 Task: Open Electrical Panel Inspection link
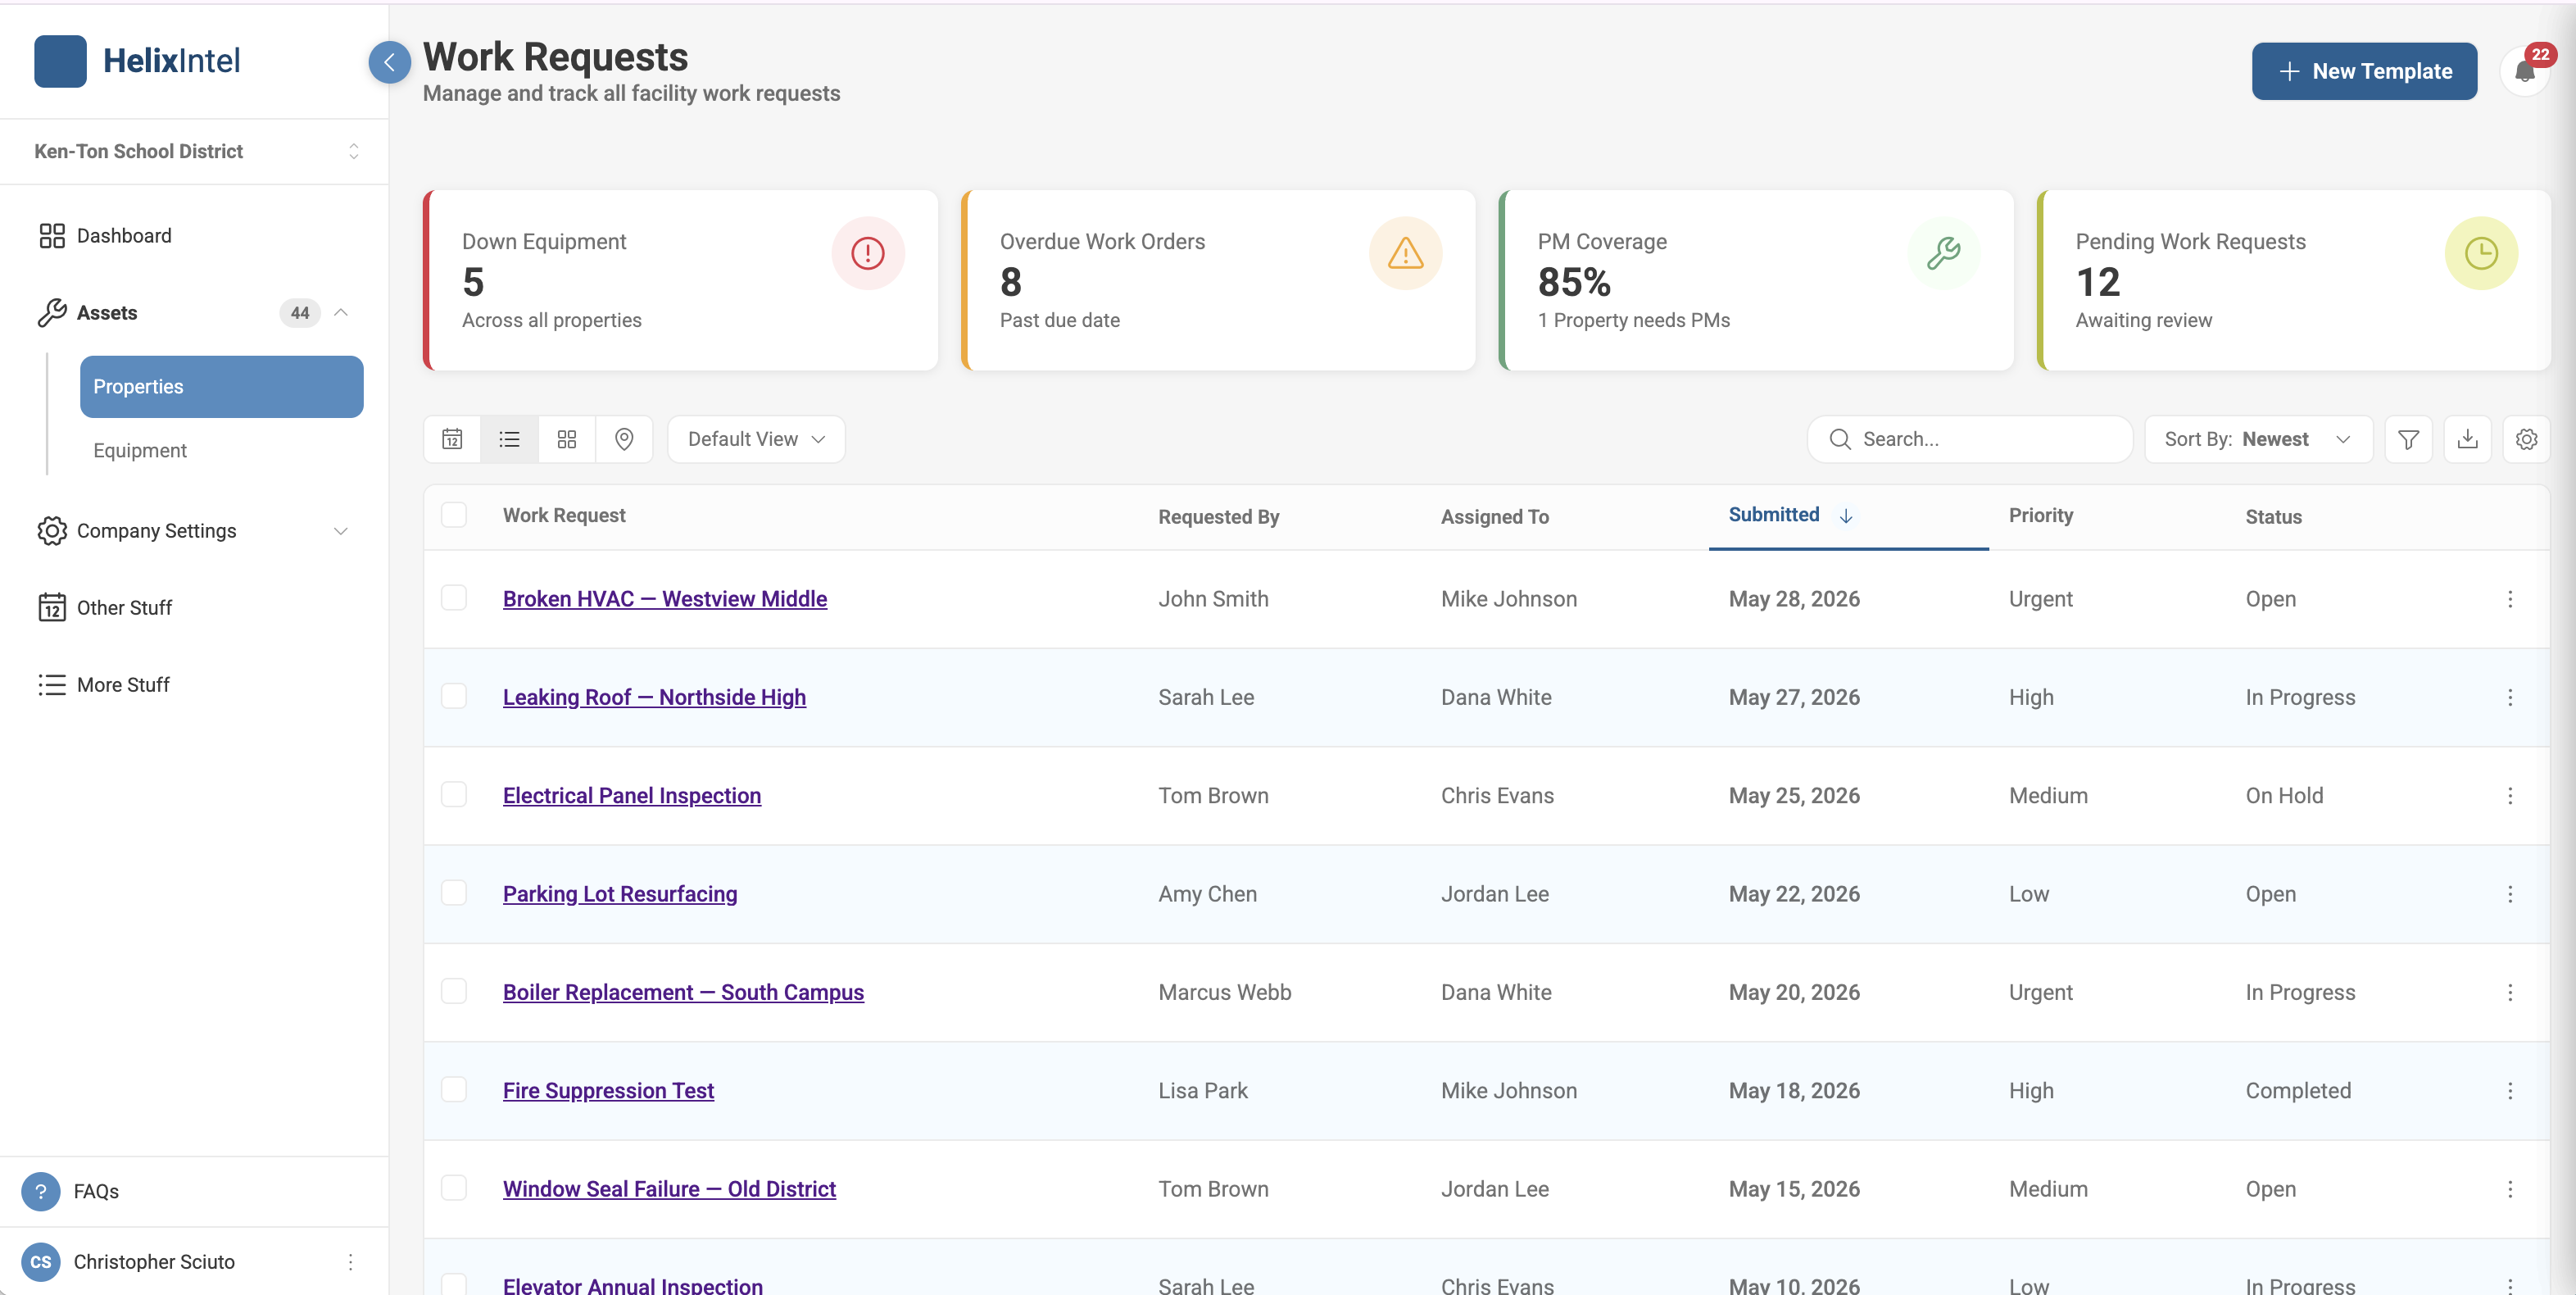(632, 796)
